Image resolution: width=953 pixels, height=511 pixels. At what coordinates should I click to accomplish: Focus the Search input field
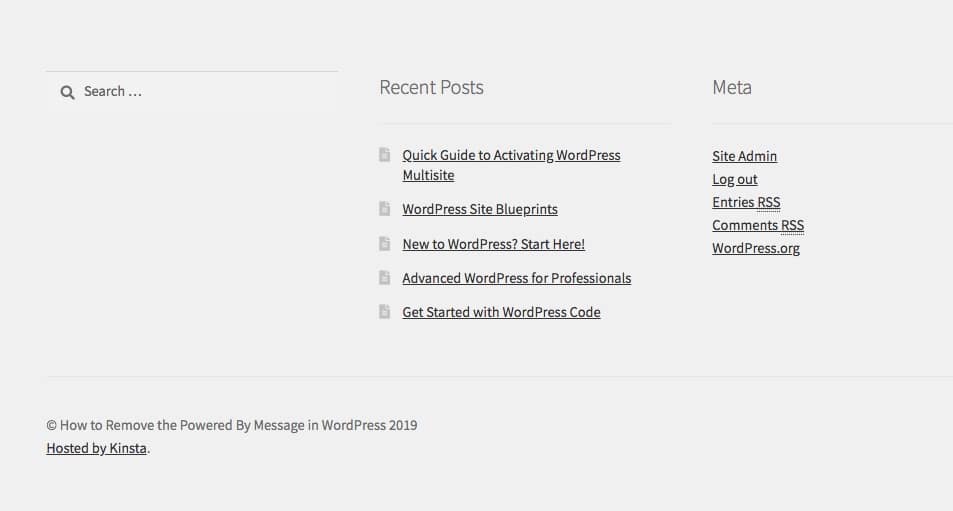pos(200,92)
